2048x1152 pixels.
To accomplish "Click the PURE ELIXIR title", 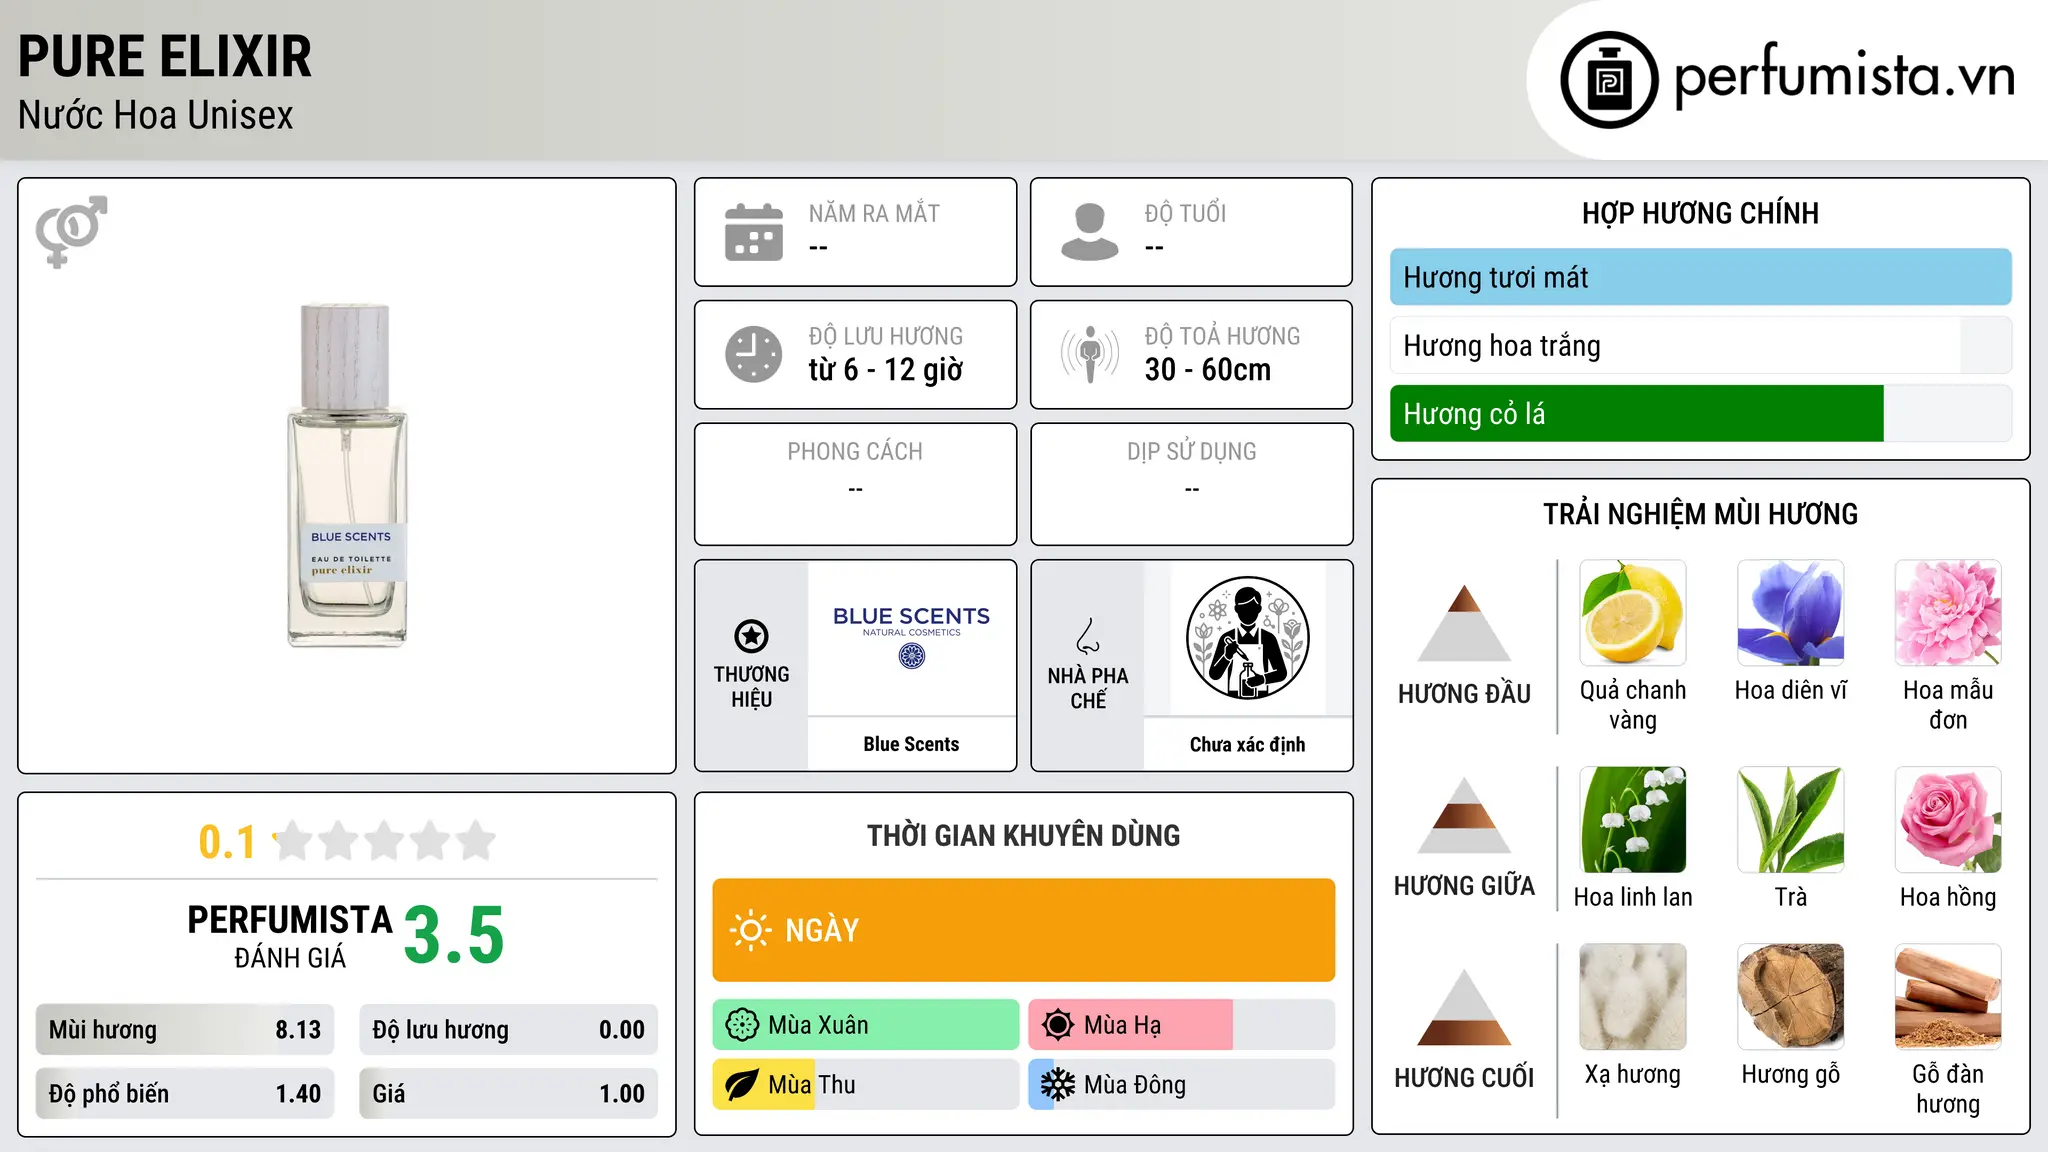I will [x=165, y=56].
